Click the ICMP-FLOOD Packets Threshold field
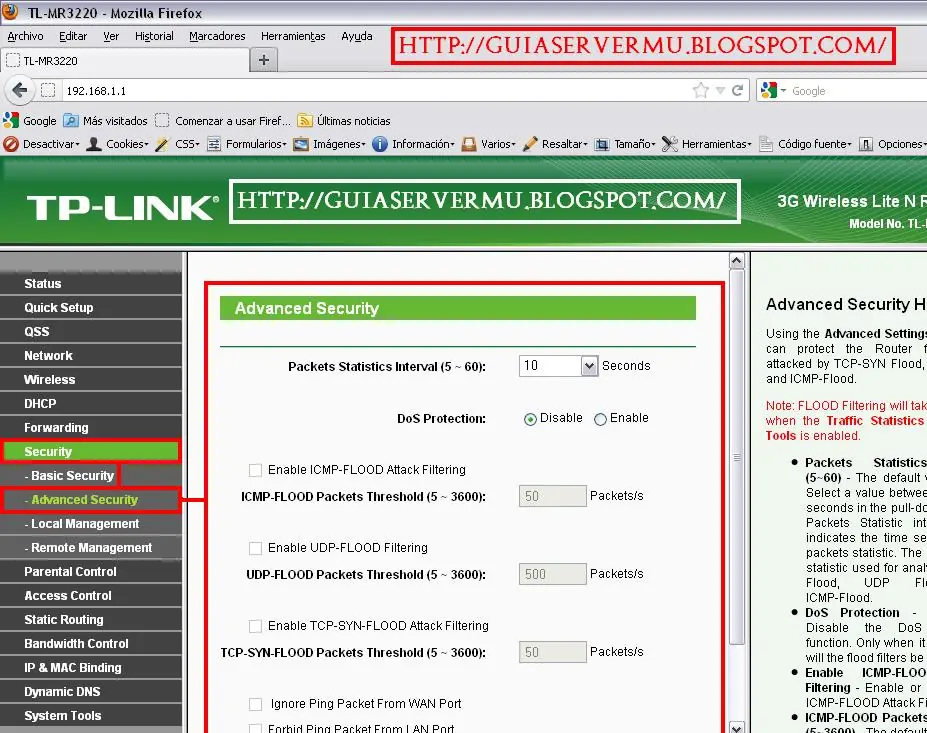927x733 pixels. click(553, 496)
